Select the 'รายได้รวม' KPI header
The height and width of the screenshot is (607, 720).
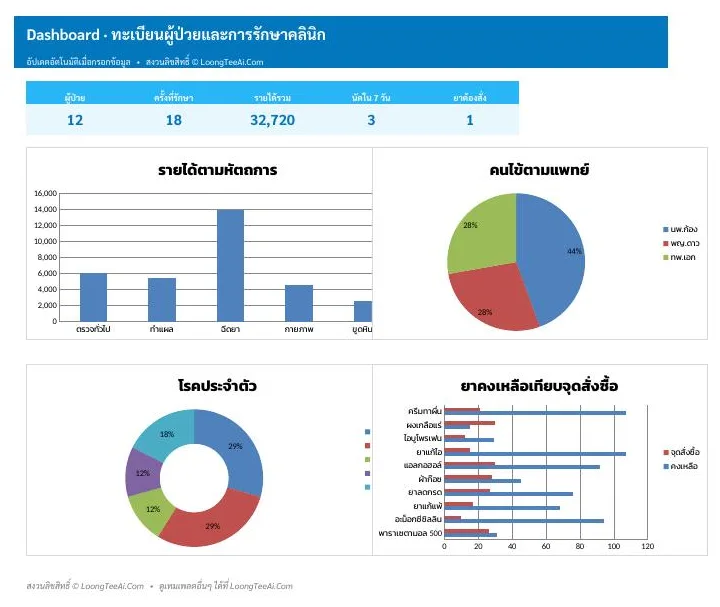(272, 98)
